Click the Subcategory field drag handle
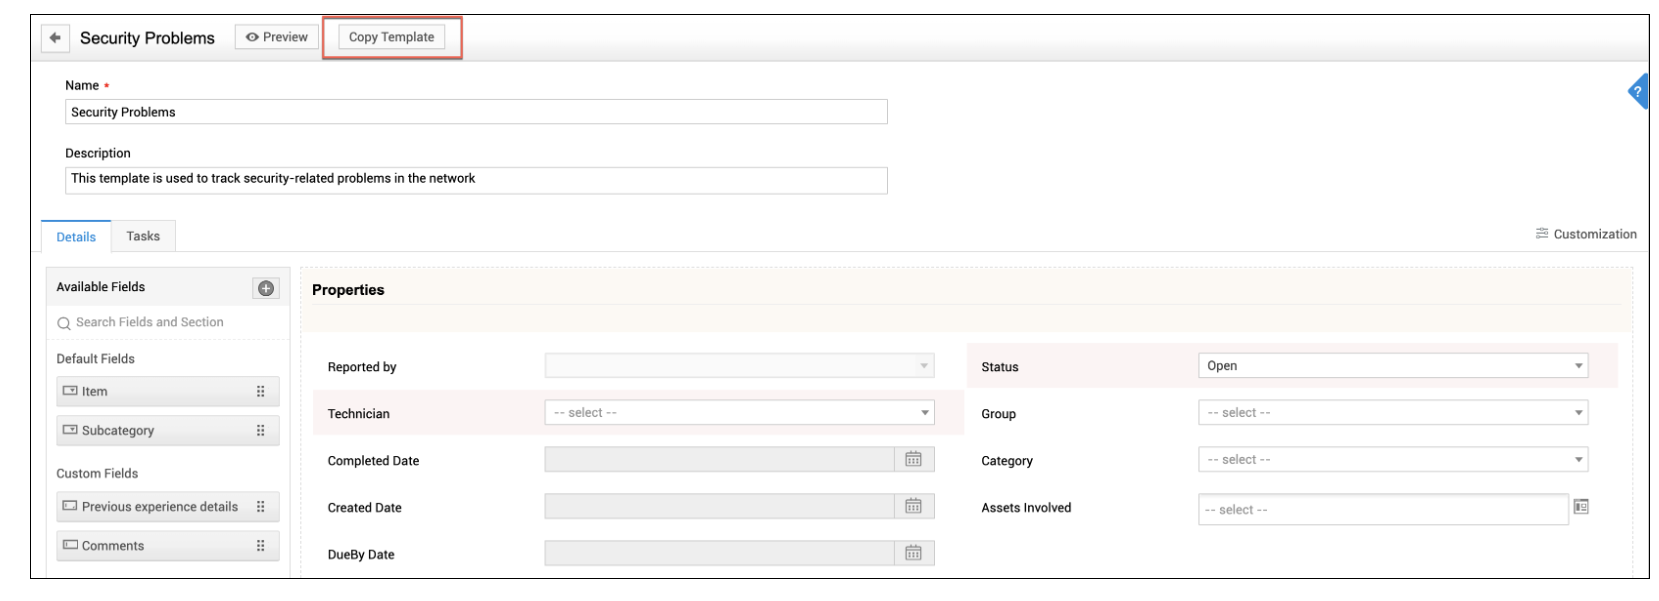1659x601 pixels. [x=261, y=431]
